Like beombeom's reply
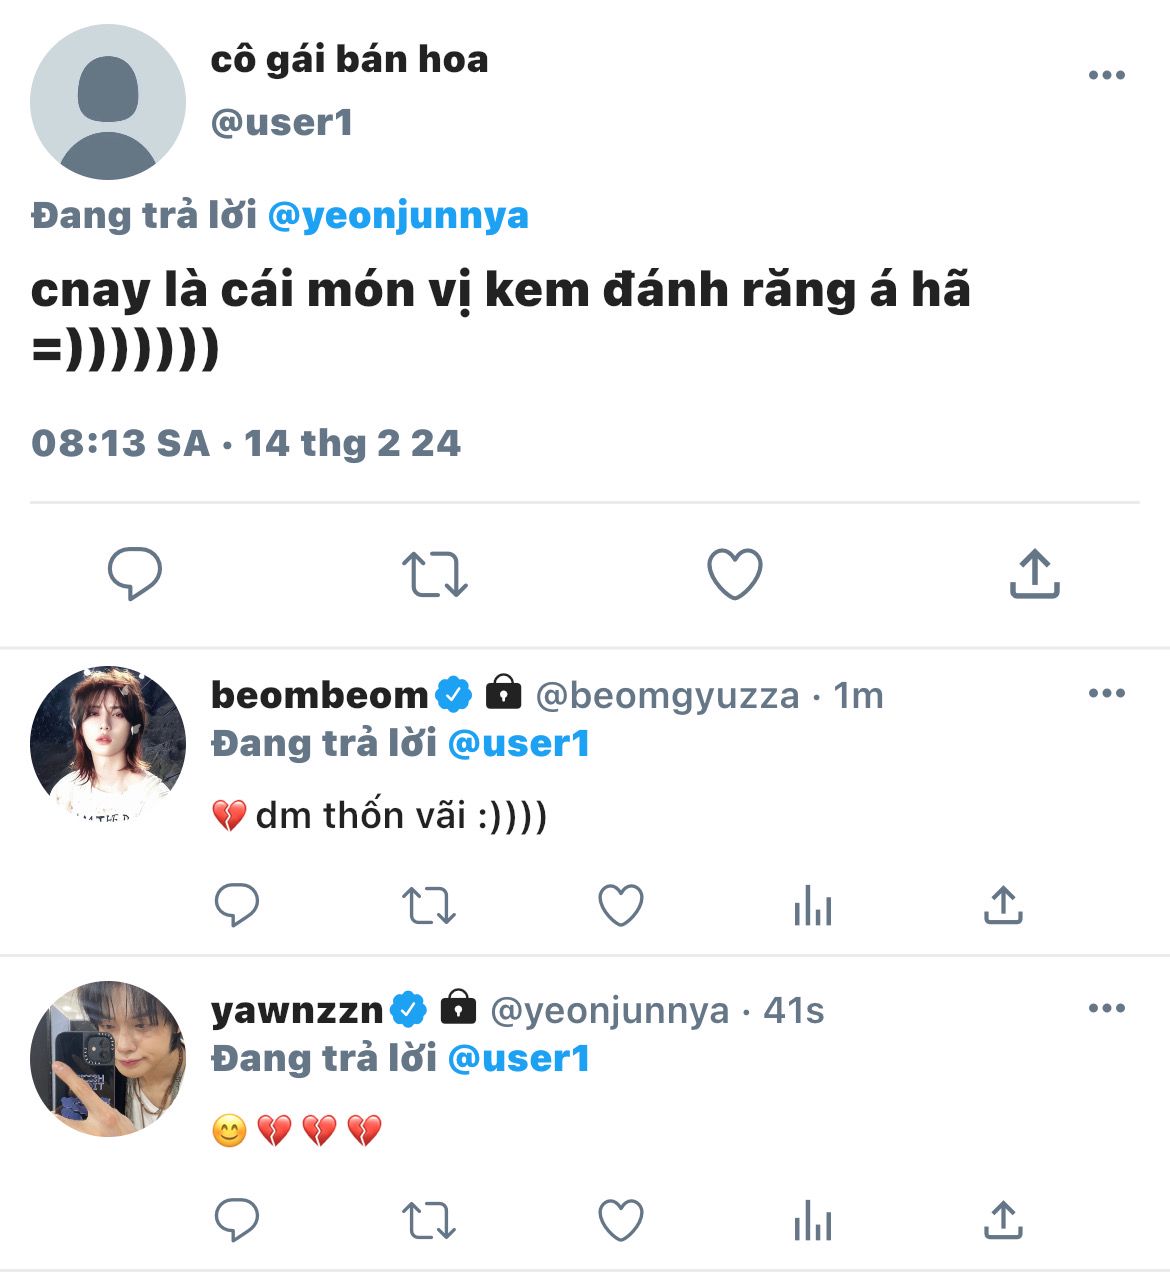 [x=620, y=906]
